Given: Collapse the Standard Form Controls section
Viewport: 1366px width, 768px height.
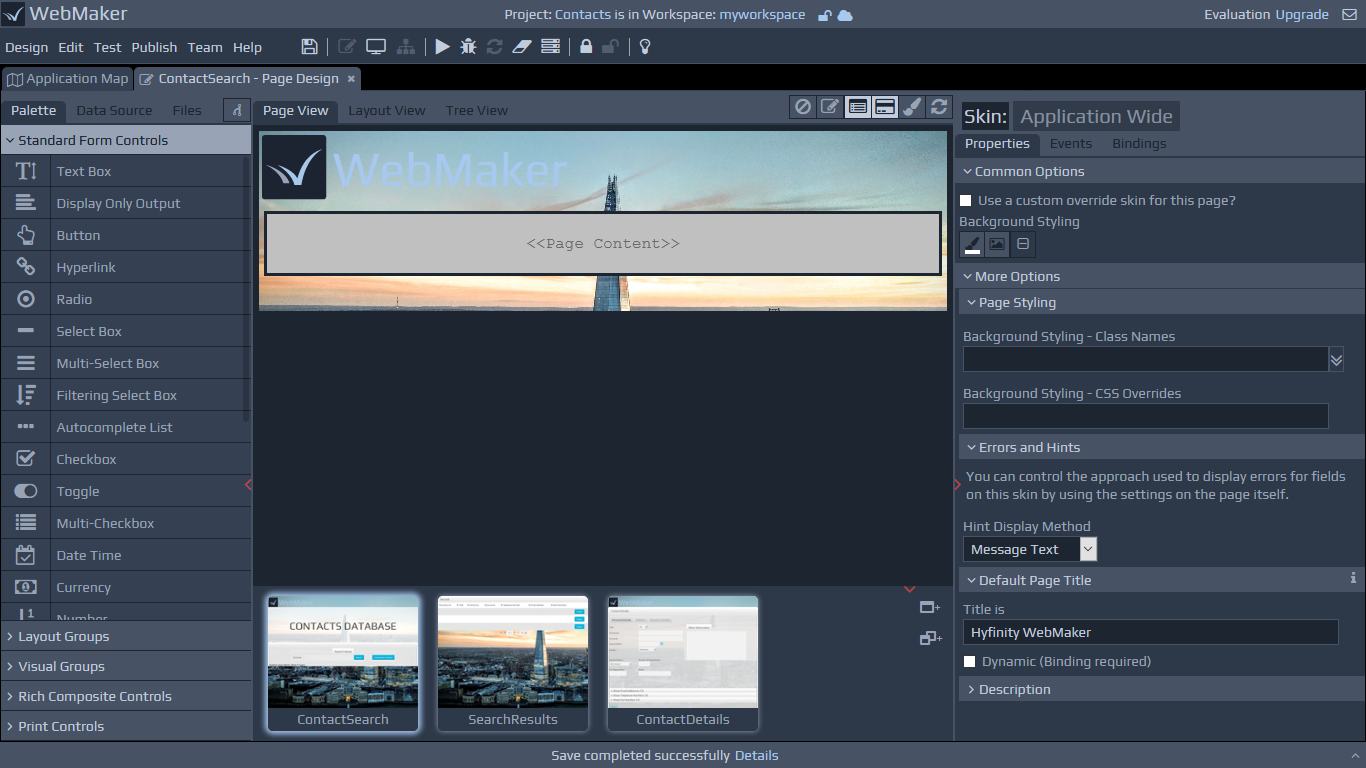Looking at the screenshot, I should coord(125,140).
